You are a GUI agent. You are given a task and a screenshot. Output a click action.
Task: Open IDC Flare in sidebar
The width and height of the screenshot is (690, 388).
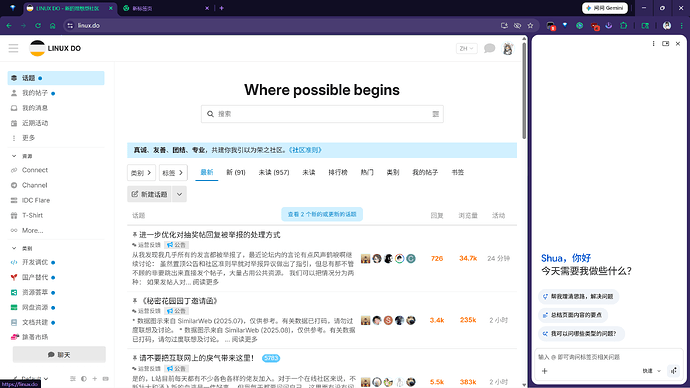click(36, 200)
